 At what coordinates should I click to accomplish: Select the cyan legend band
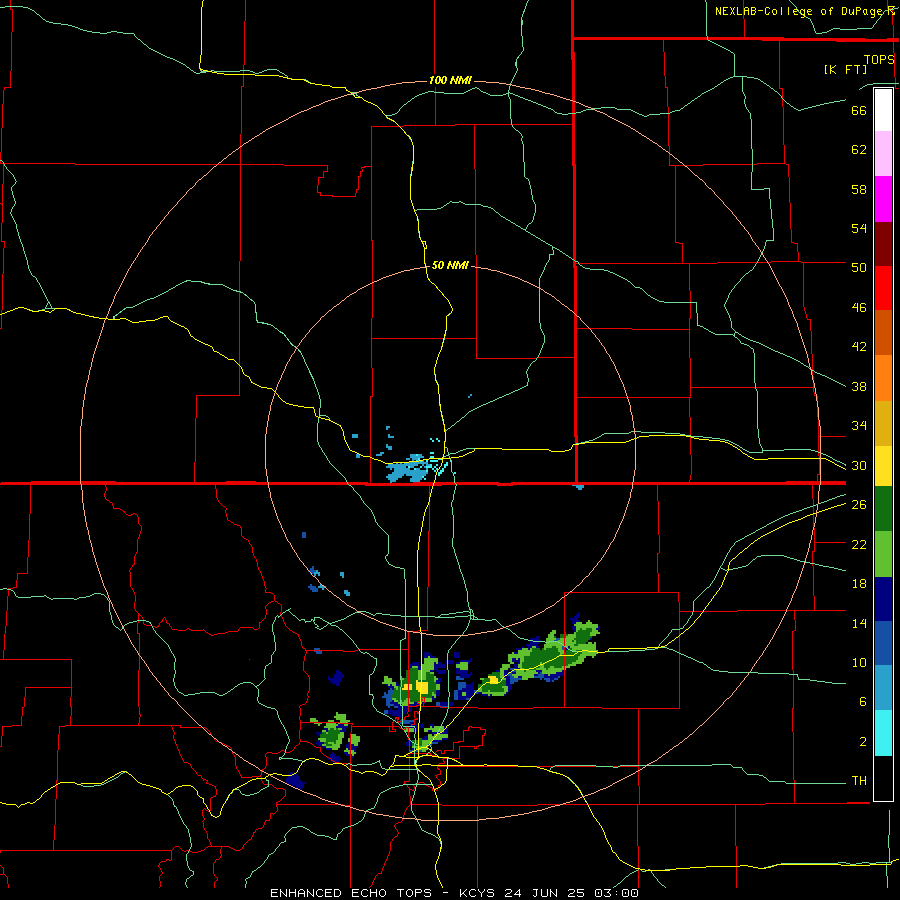[883, 733]
